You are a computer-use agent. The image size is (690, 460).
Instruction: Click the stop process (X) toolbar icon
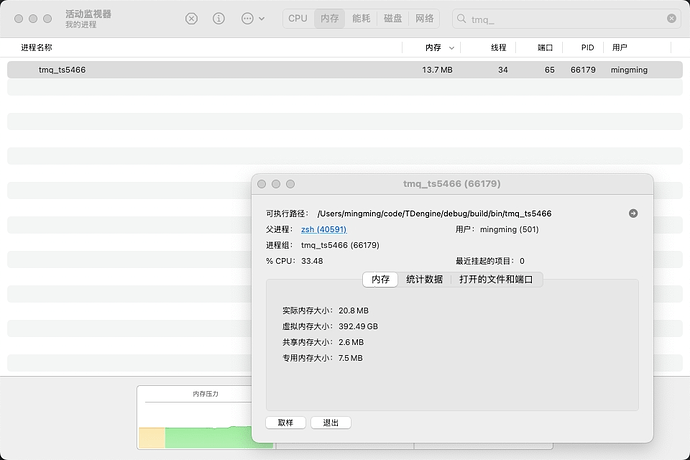tap(192, 19)
